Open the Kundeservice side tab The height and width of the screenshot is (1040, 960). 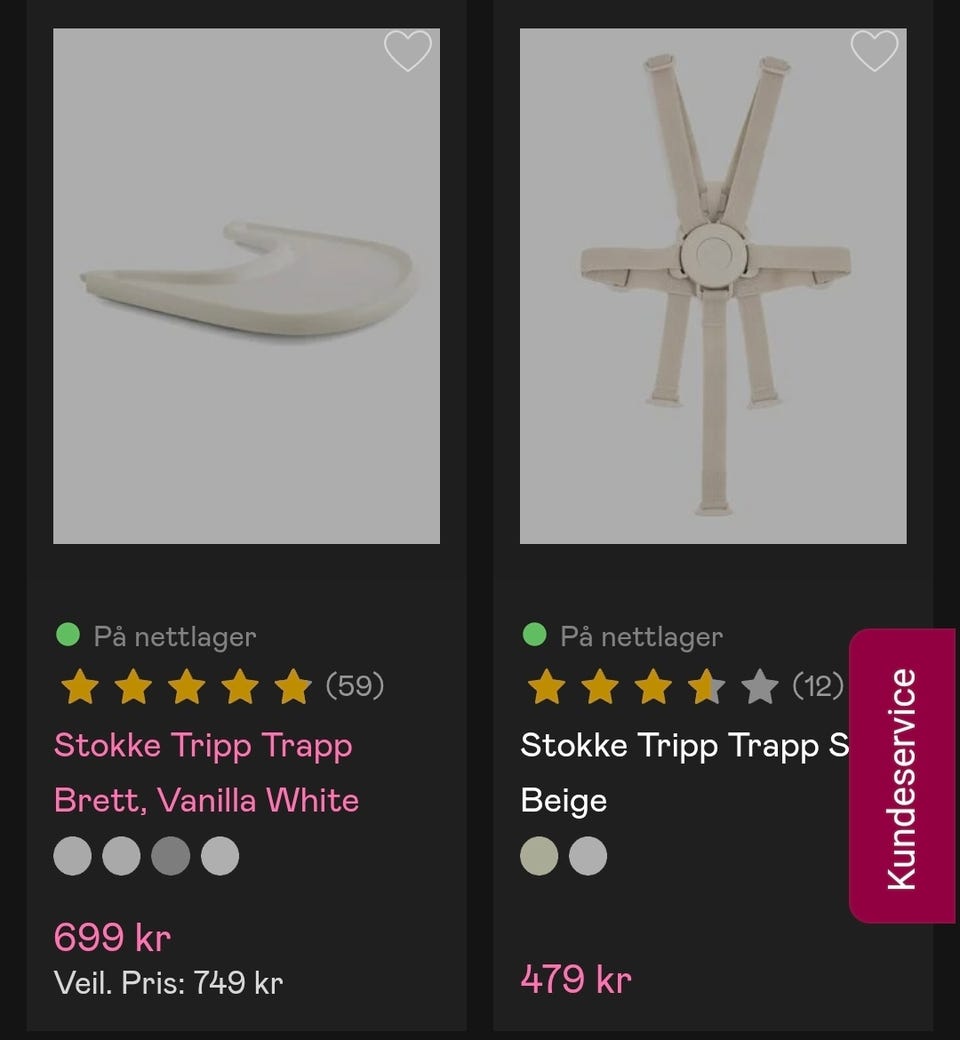point(902,776)
